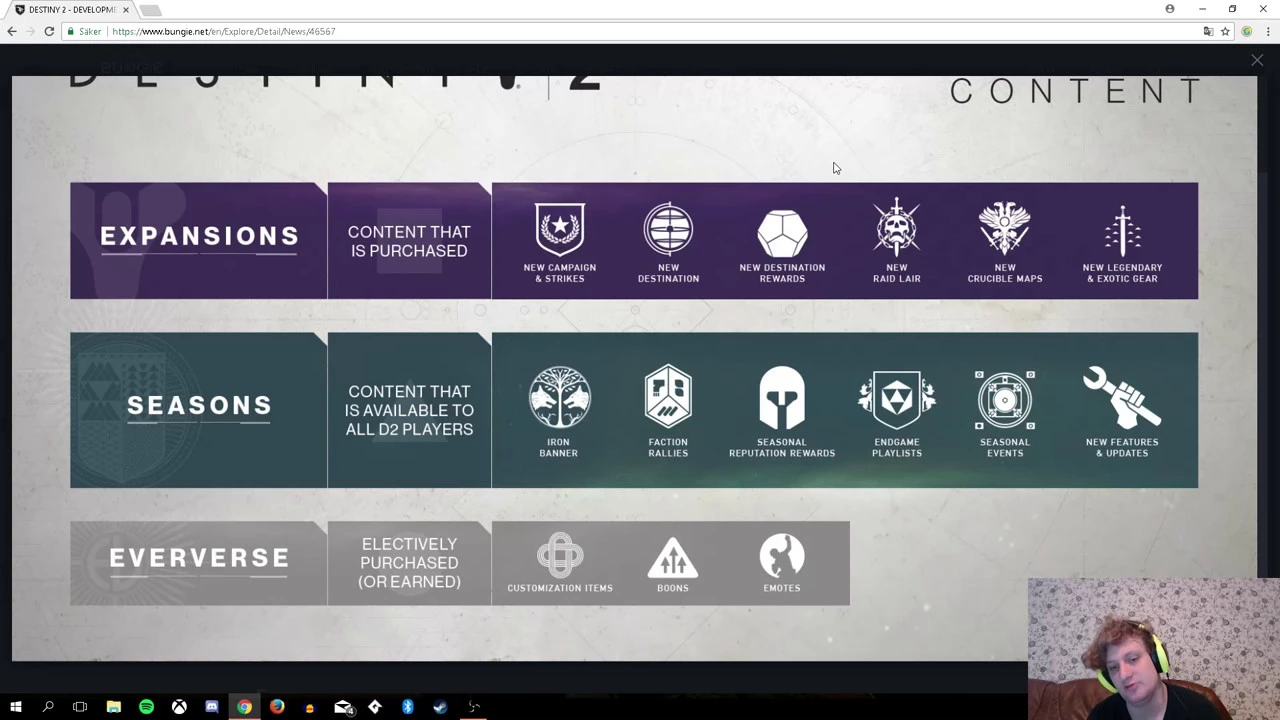The width and height of the screenshot is (1280, 720).
Task: Open Firefox from the taskbar
Action: (x=277, y=707)
